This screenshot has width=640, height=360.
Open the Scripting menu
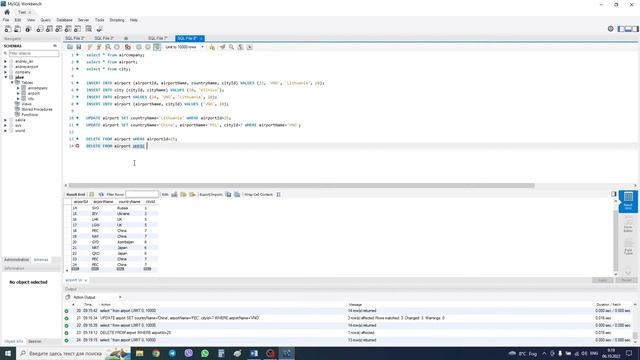[x=117, y=20]
